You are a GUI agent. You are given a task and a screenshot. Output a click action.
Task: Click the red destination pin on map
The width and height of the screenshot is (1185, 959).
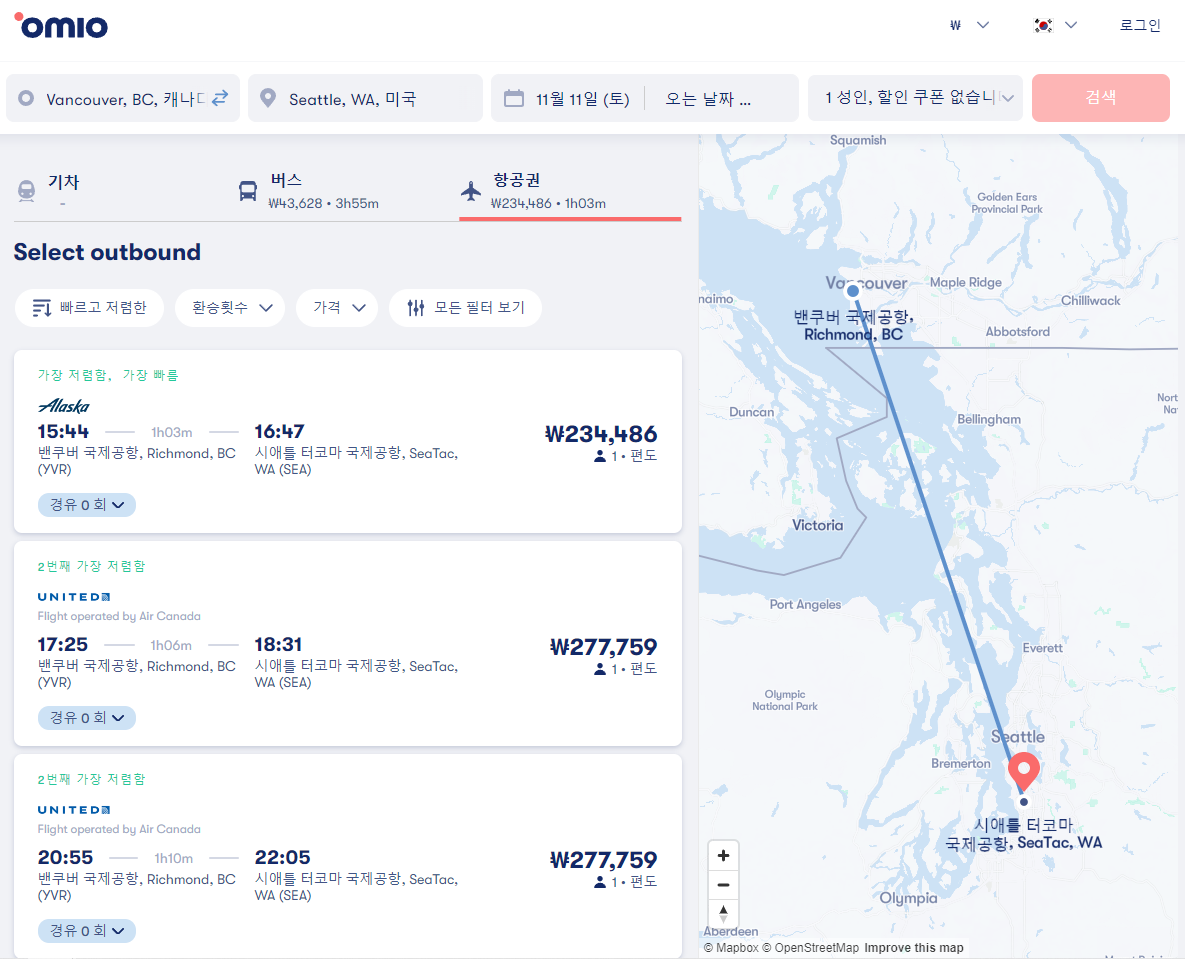click(1024, 771)
